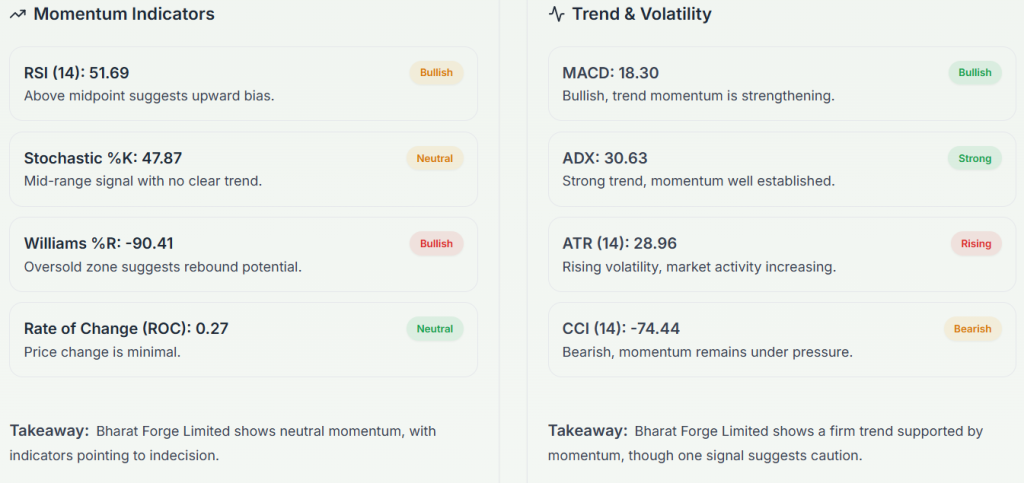Click the Neutral badge on Stochastic %K card
The image size is (1024, 483).
click(434, 159)
